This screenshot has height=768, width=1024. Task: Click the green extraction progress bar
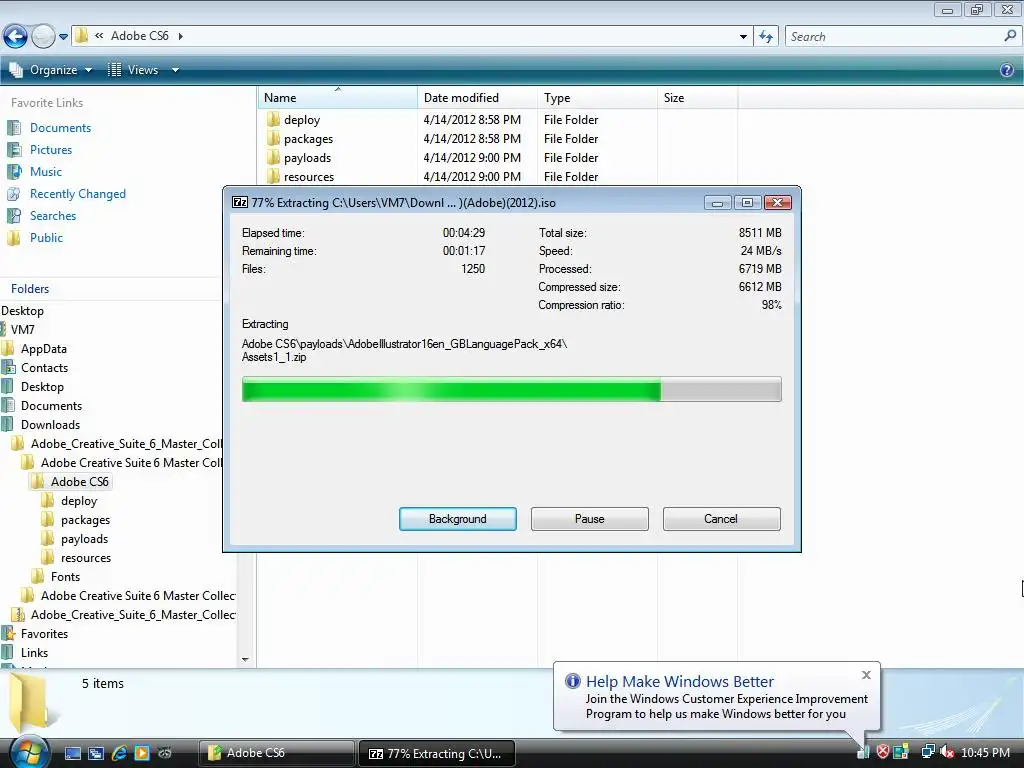(x=511, y=389)
